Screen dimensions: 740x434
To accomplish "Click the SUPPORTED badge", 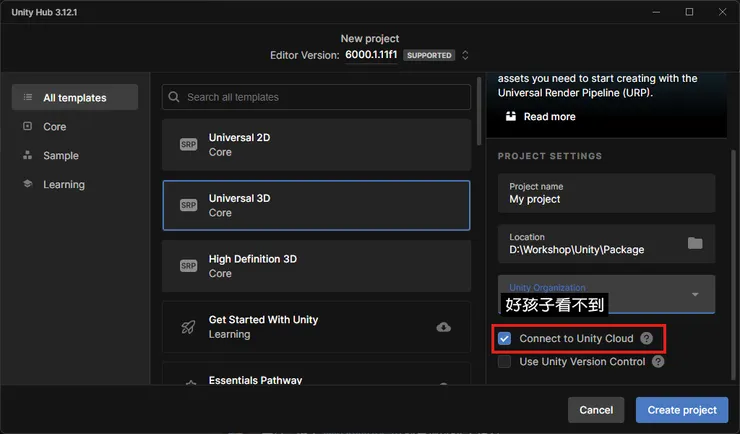I will (429, 55).
